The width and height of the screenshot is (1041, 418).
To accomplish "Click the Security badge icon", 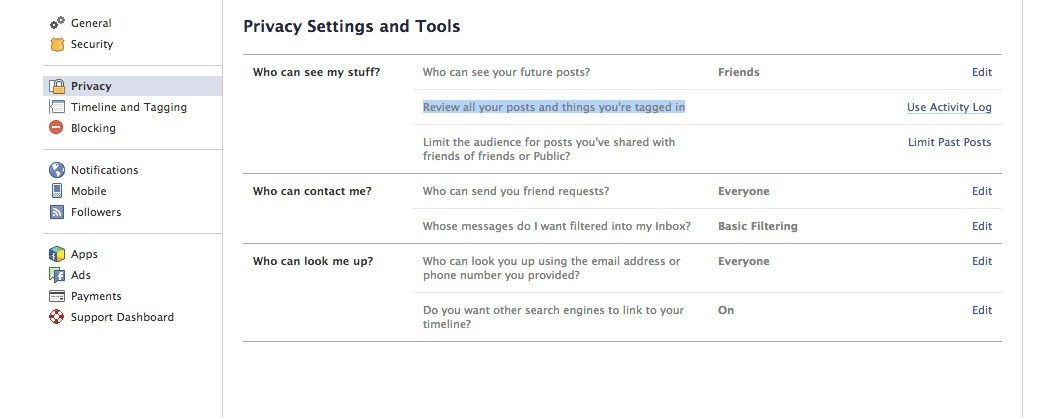I will (x=57, y=44).
